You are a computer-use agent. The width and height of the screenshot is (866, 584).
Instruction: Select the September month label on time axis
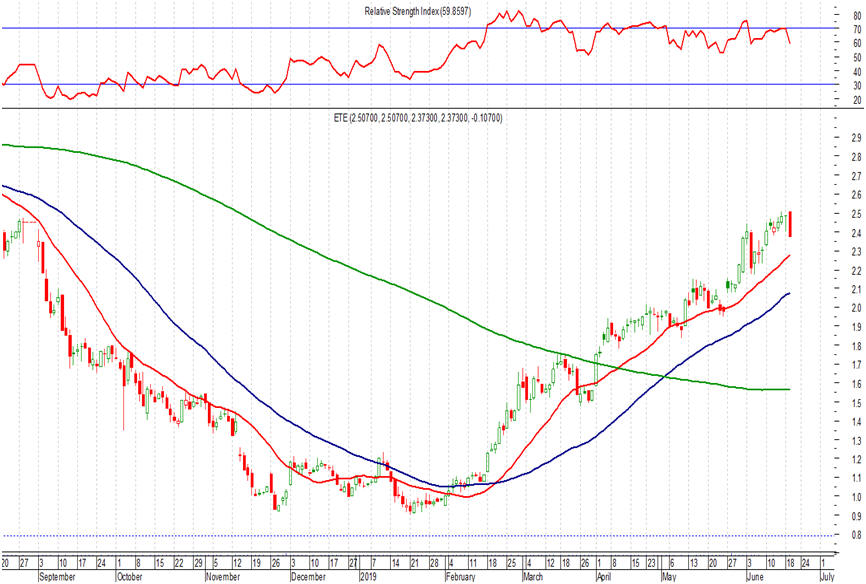click(57, 577)
